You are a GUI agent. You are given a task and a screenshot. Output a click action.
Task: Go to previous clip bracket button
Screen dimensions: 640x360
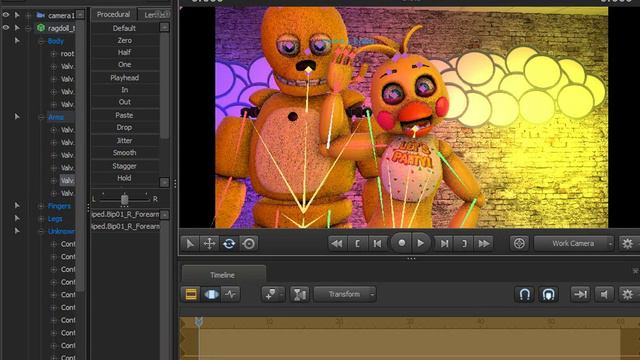[358, 244]
